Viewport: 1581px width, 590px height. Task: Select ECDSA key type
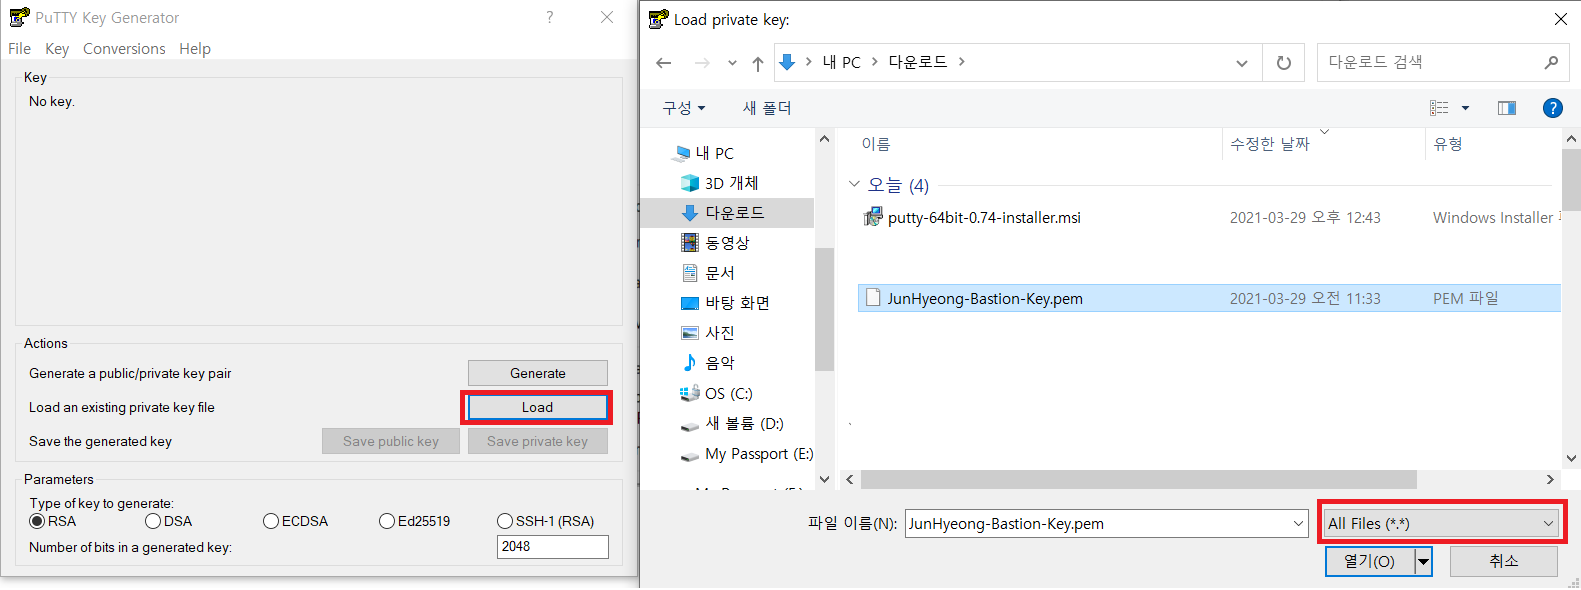pyautogui.click(x=271, y=521)
